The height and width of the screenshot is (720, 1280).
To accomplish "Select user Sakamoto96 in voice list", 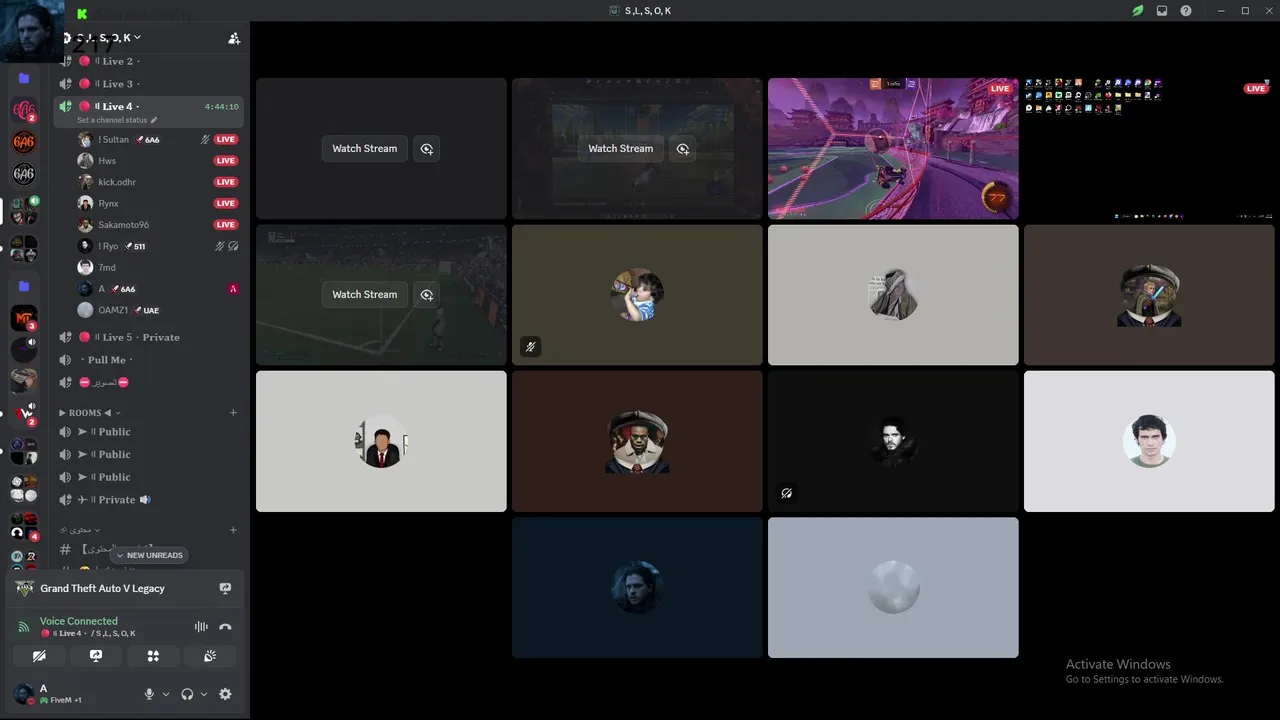I will click(x=158, y=225).
